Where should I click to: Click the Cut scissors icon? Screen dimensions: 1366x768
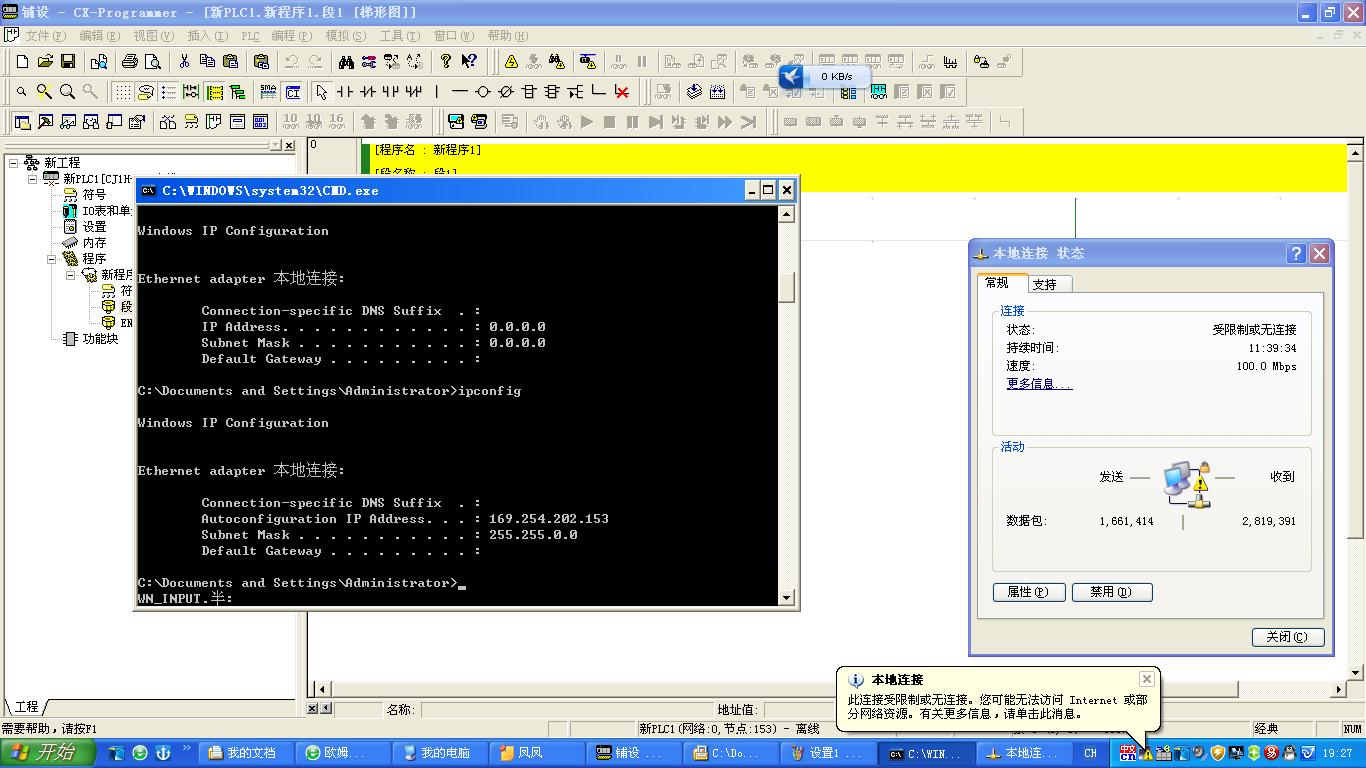[184, 62]
